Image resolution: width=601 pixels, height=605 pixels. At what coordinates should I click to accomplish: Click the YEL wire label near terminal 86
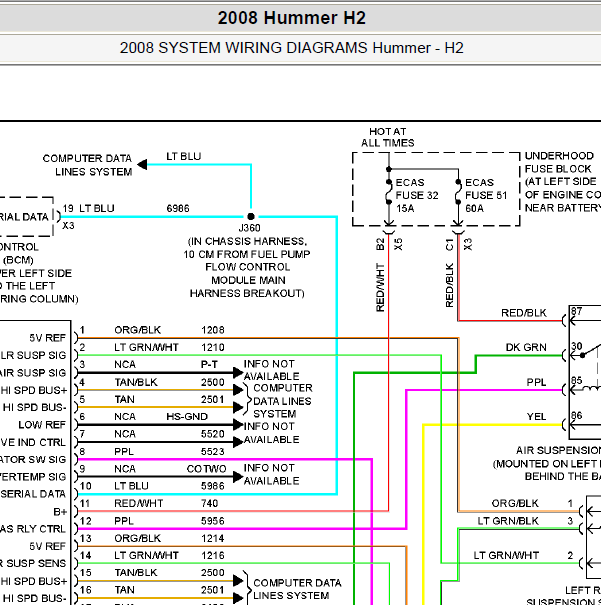tap(537, 417)
